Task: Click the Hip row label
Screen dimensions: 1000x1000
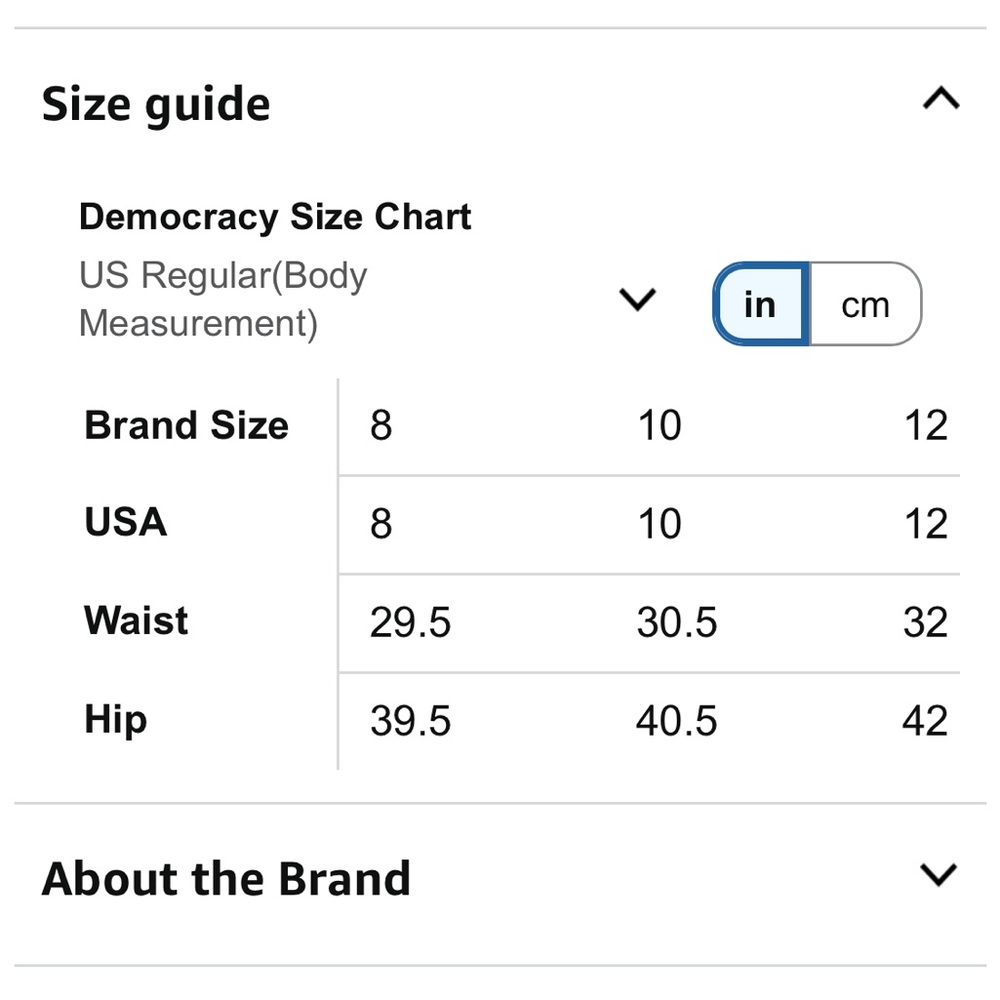Action: pos(115,720)
